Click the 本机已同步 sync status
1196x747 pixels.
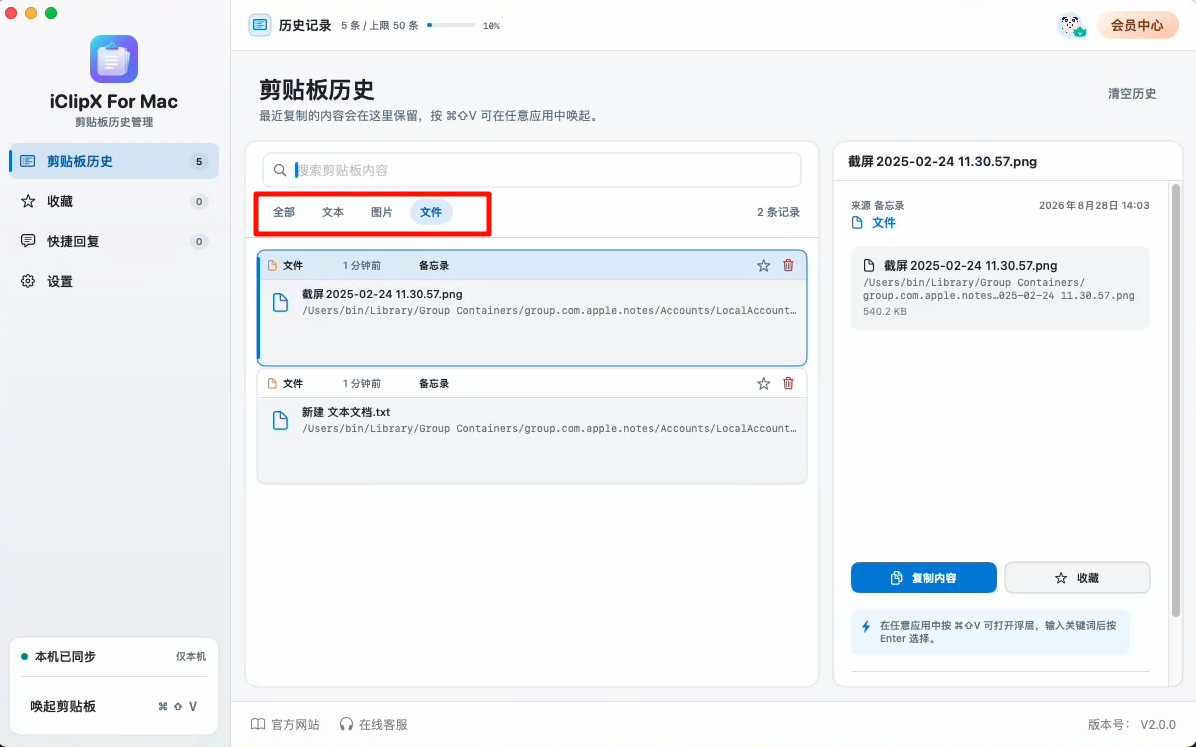58,656
